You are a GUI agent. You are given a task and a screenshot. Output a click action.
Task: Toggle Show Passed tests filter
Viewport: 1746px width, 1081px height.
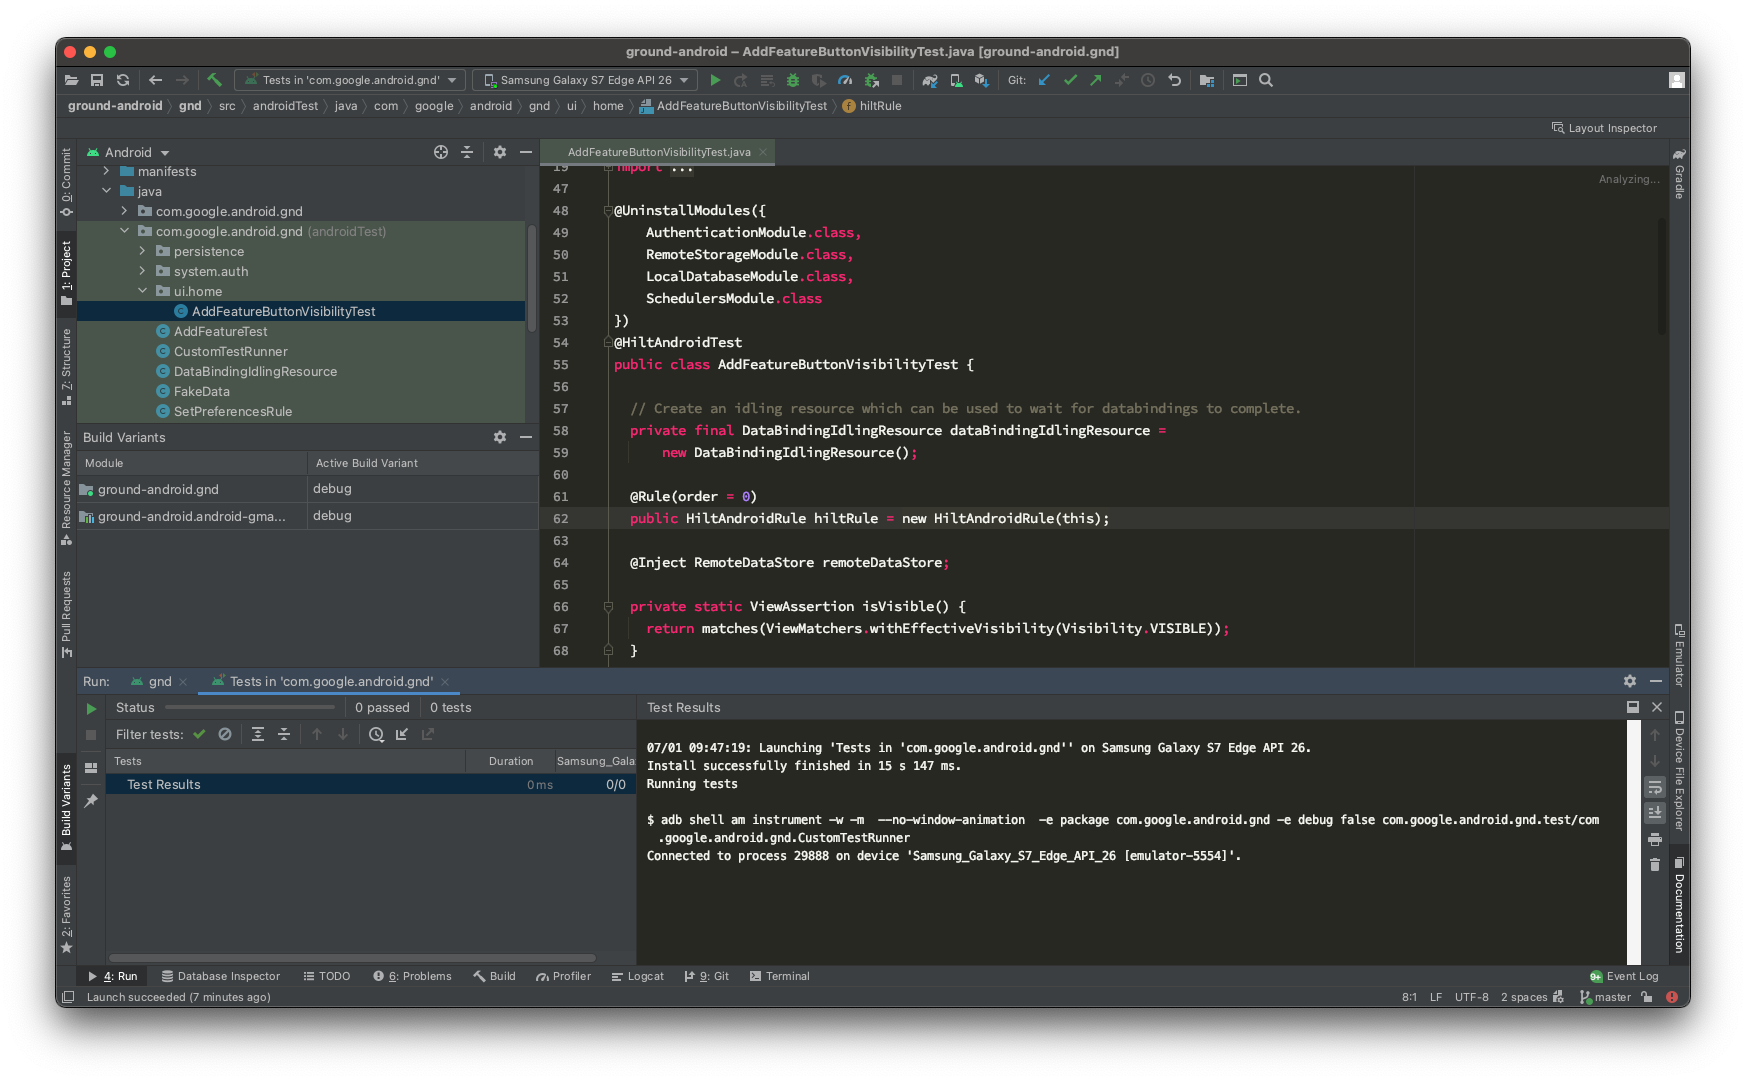click(x=199, y=734)
